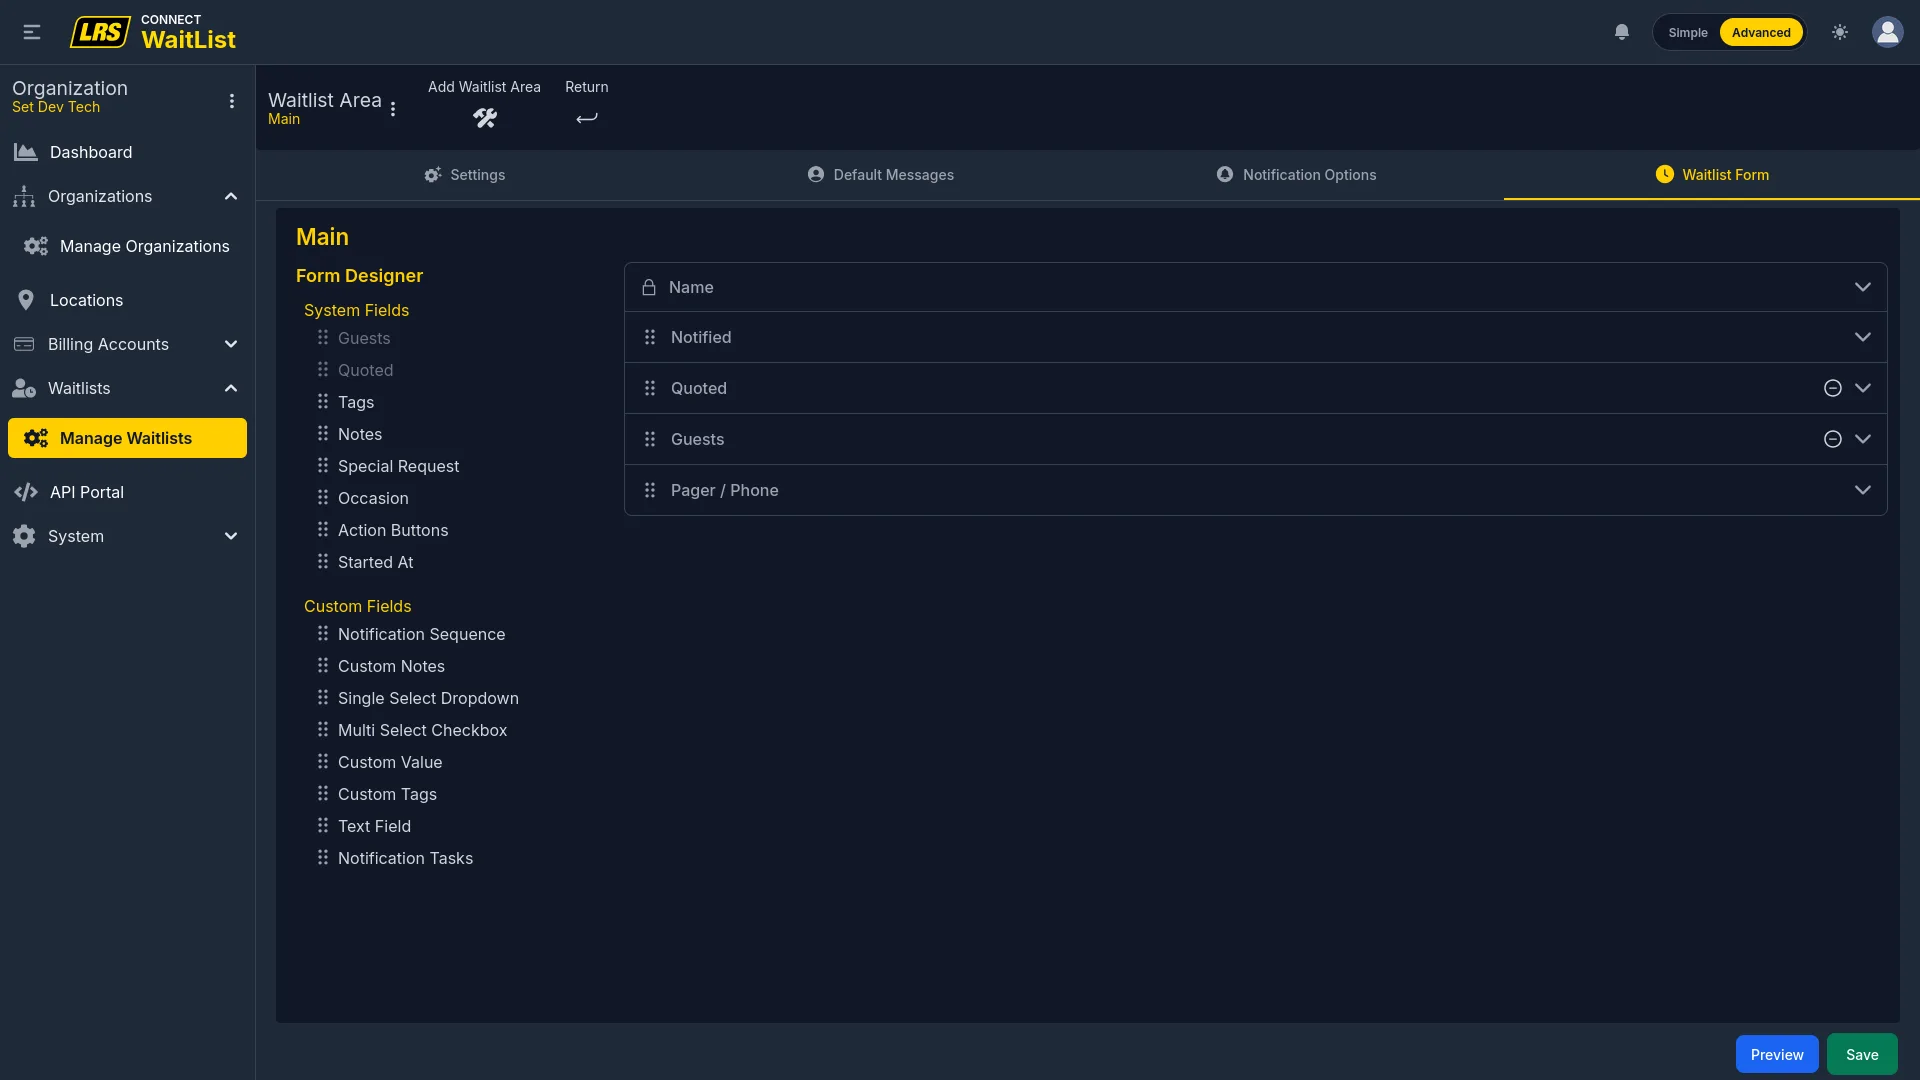Screen dimensions: 1920x1080
Task: Click Occasion field drag handle
Action: (x=323, y=497)
